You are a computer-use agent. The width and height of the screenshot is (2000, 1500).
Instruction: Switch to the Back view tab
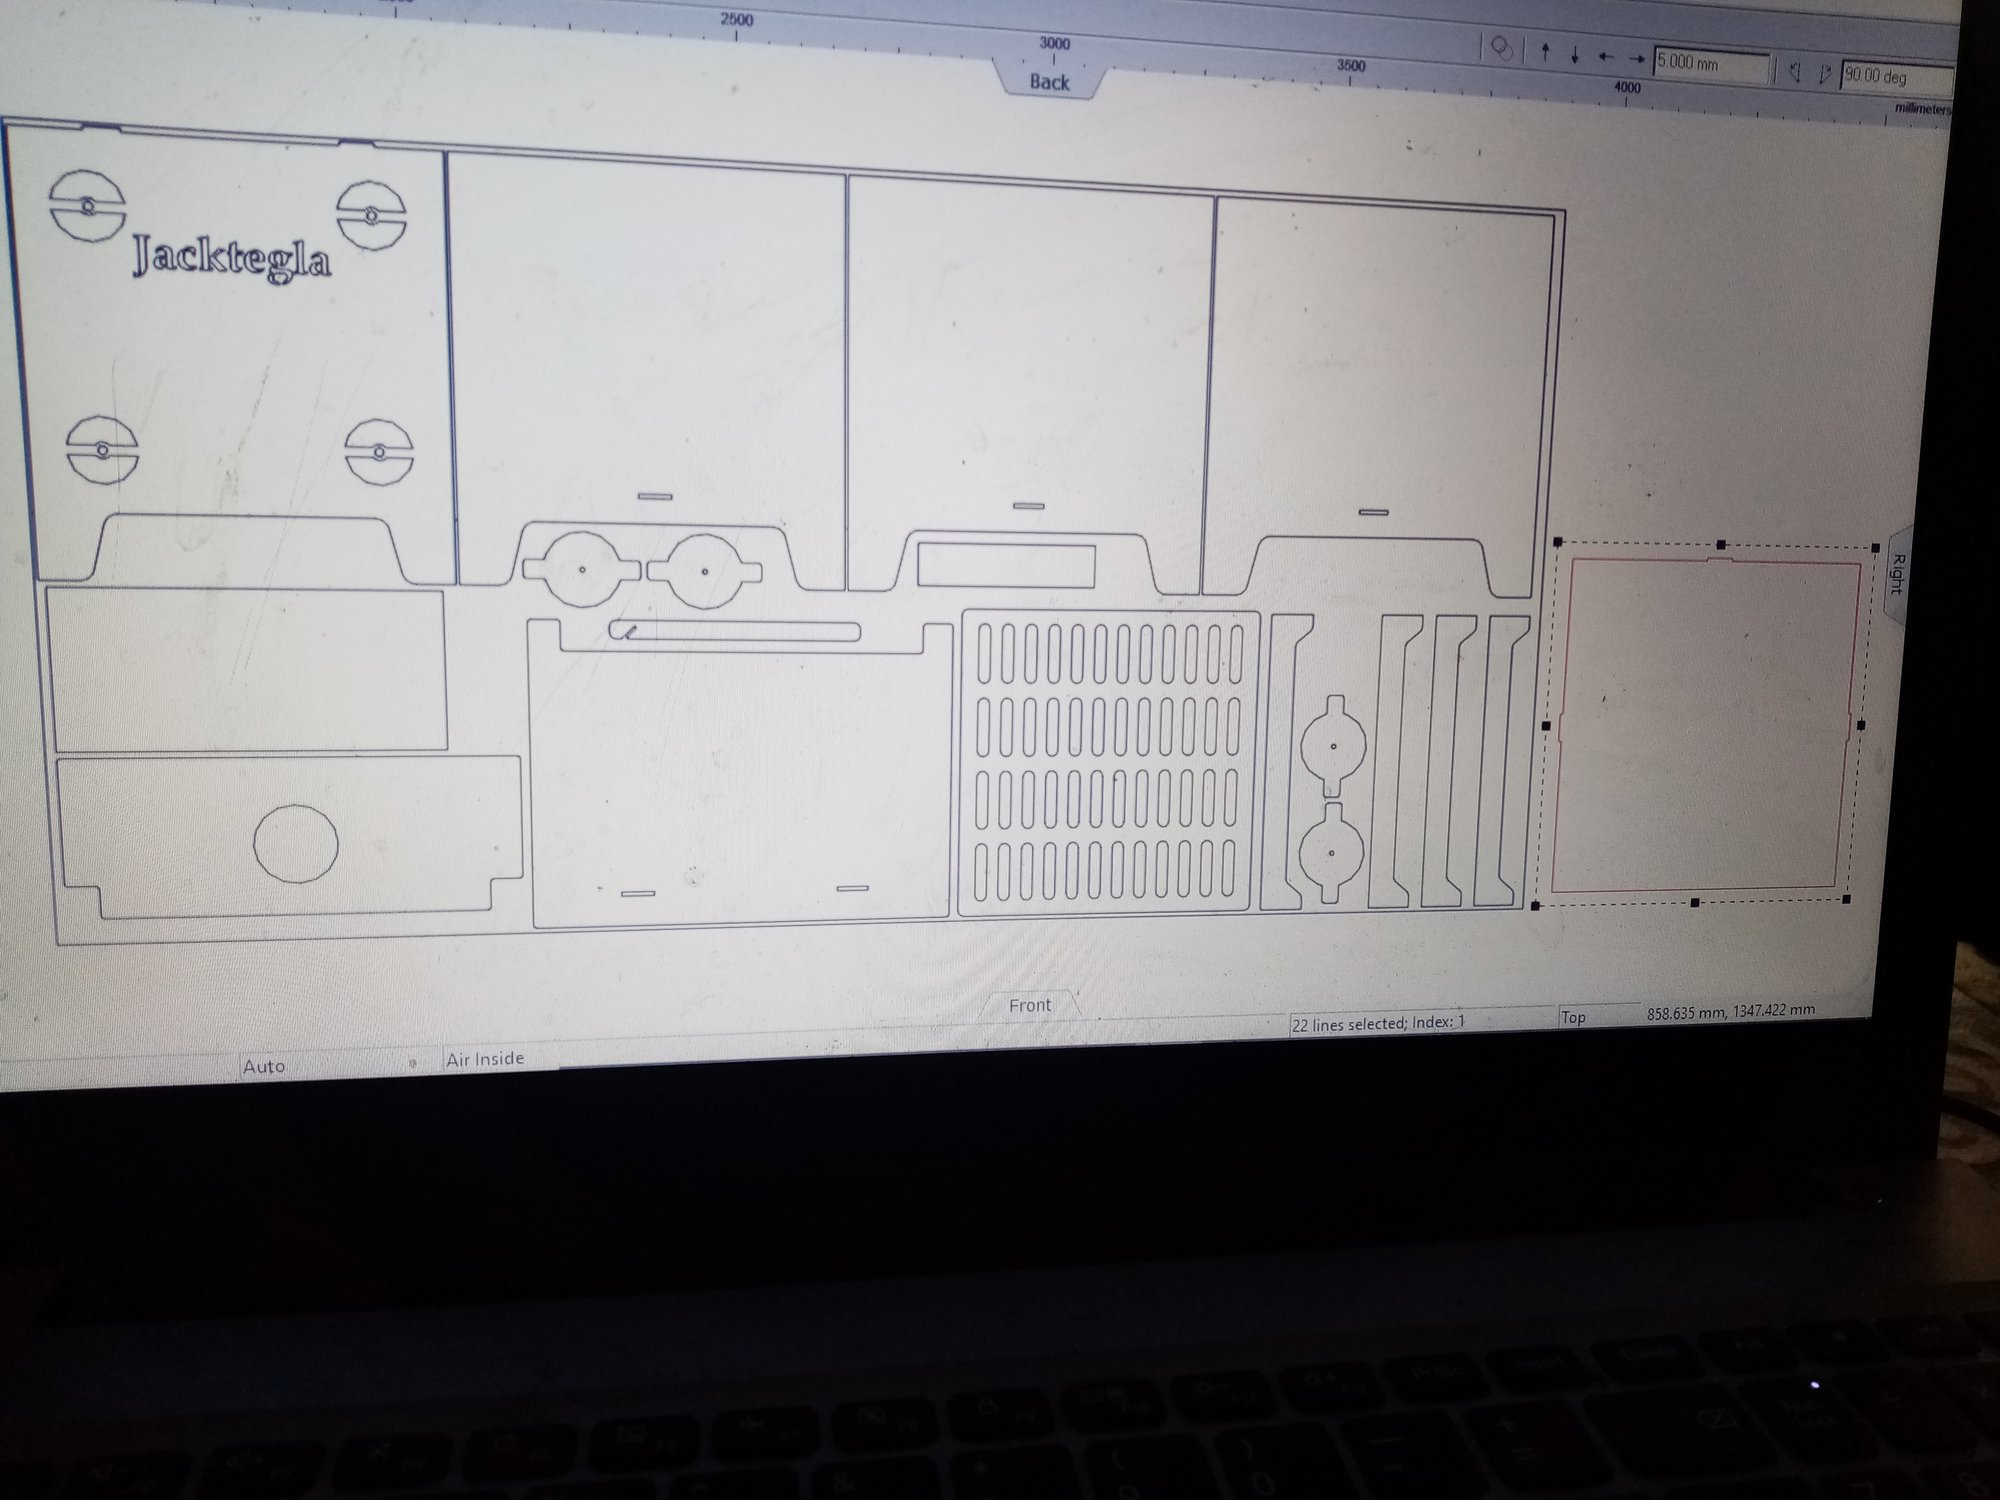(1049, 82)
